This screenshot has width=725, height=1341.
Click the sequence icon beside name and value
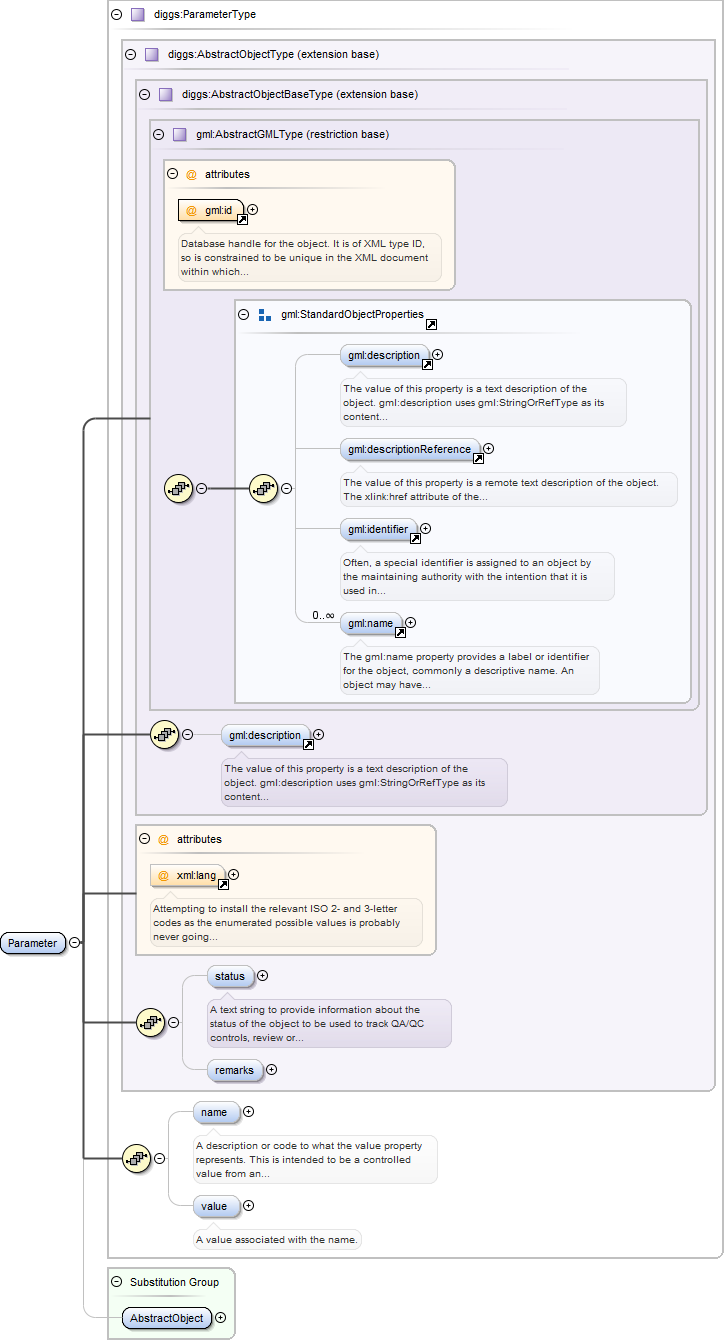(135, 1159)
